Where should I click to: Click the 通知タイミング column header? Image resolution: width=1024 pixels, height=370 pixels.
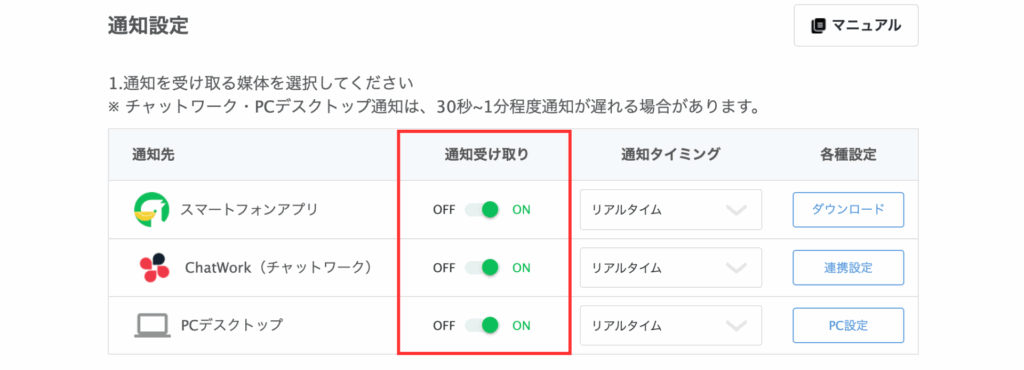pos(671,155)
